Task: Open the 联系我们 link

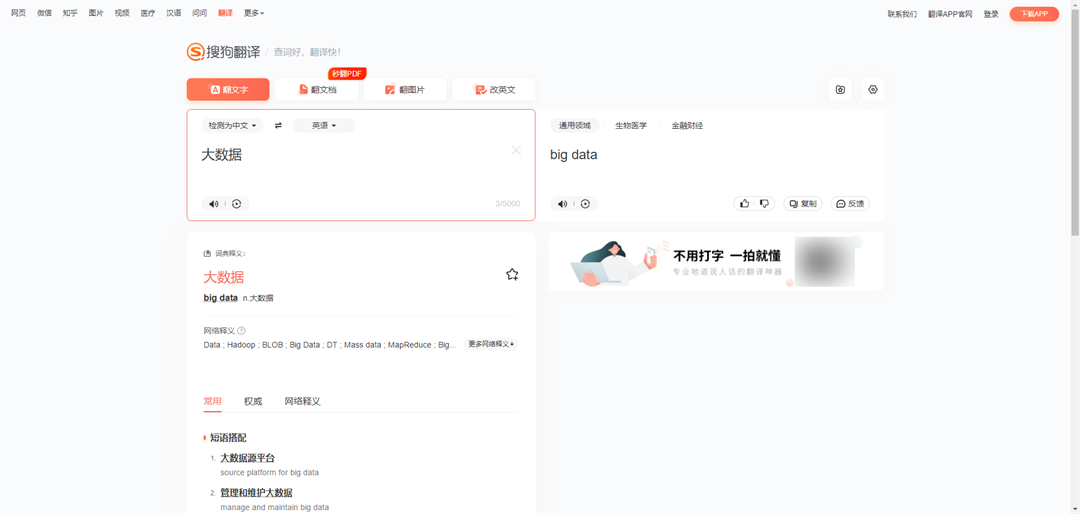Action: pos(902,14)
